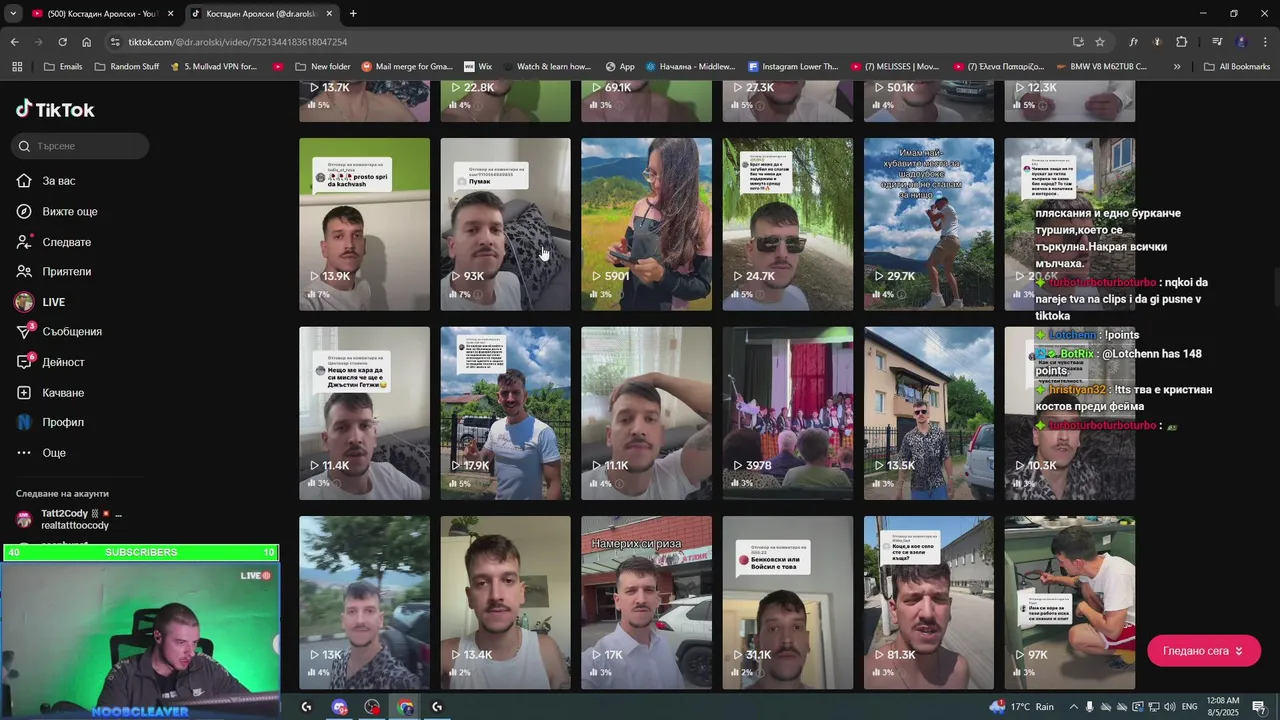The height and width of the screenshot is (720, 1280).
Task: Open the 12:08 AM clock calendar
Action: [x=1222, y=707]
